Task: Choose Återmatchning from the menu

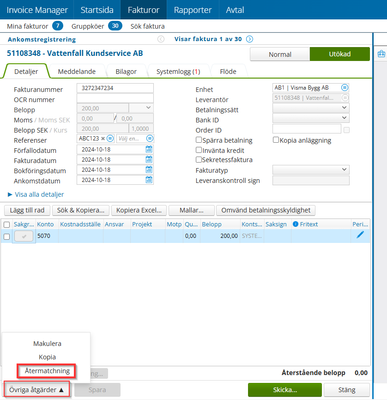Action: pos(47,371)
